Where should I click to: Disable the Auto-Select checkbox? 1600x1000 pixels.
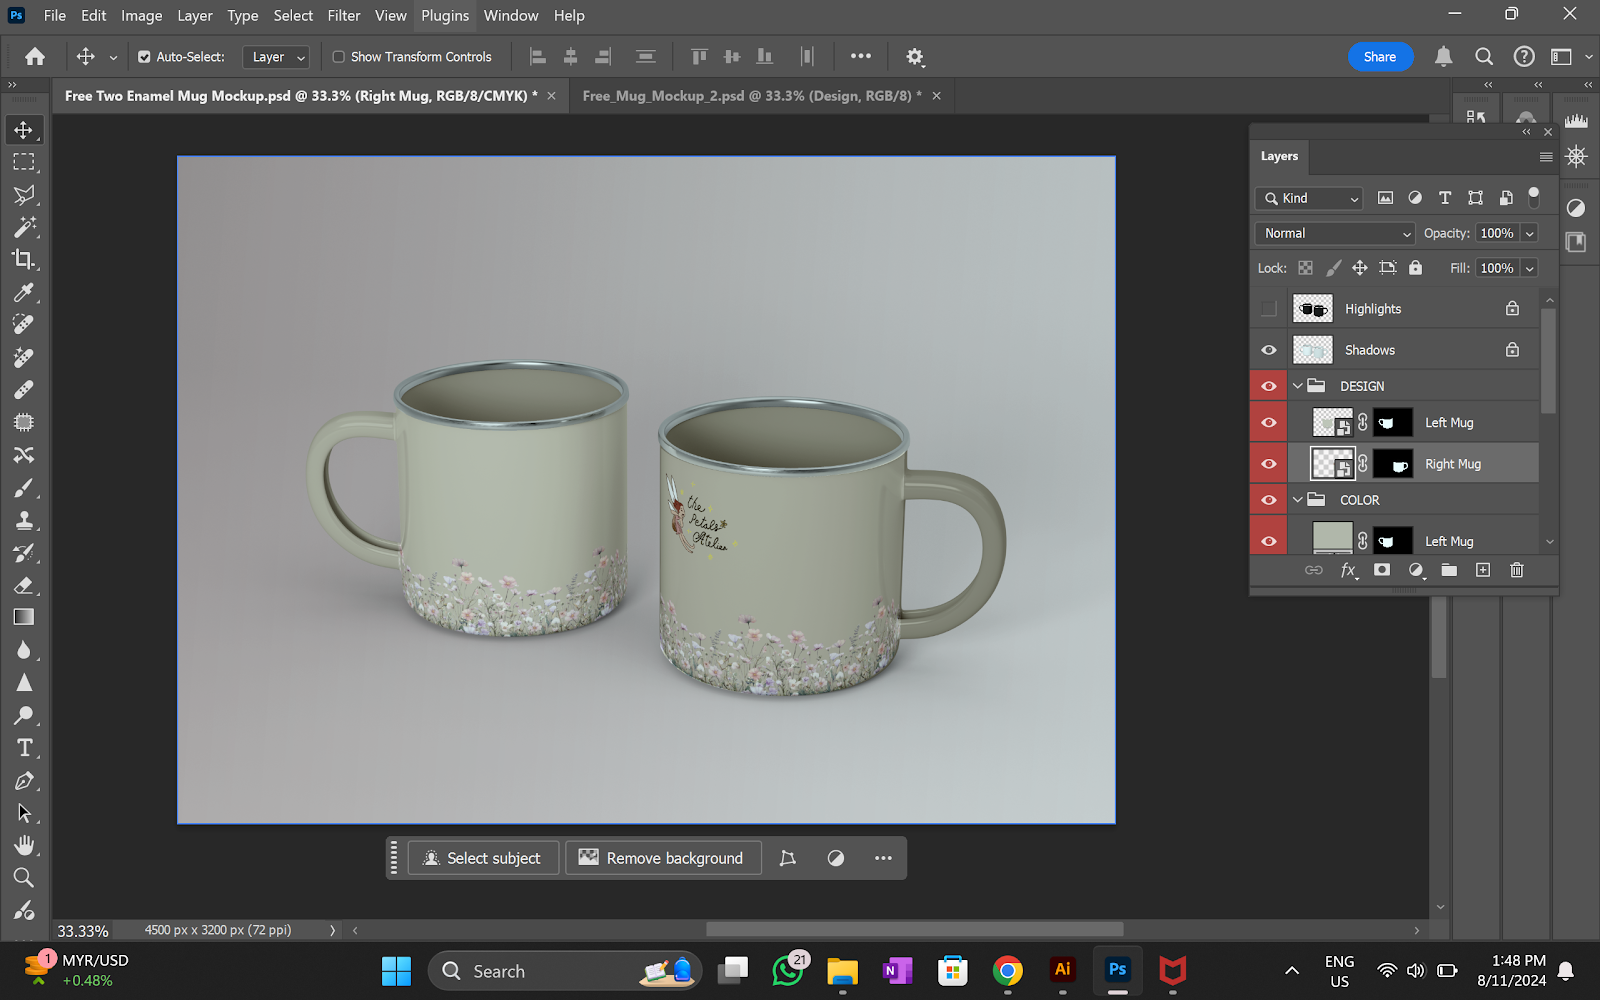point(145,57)
